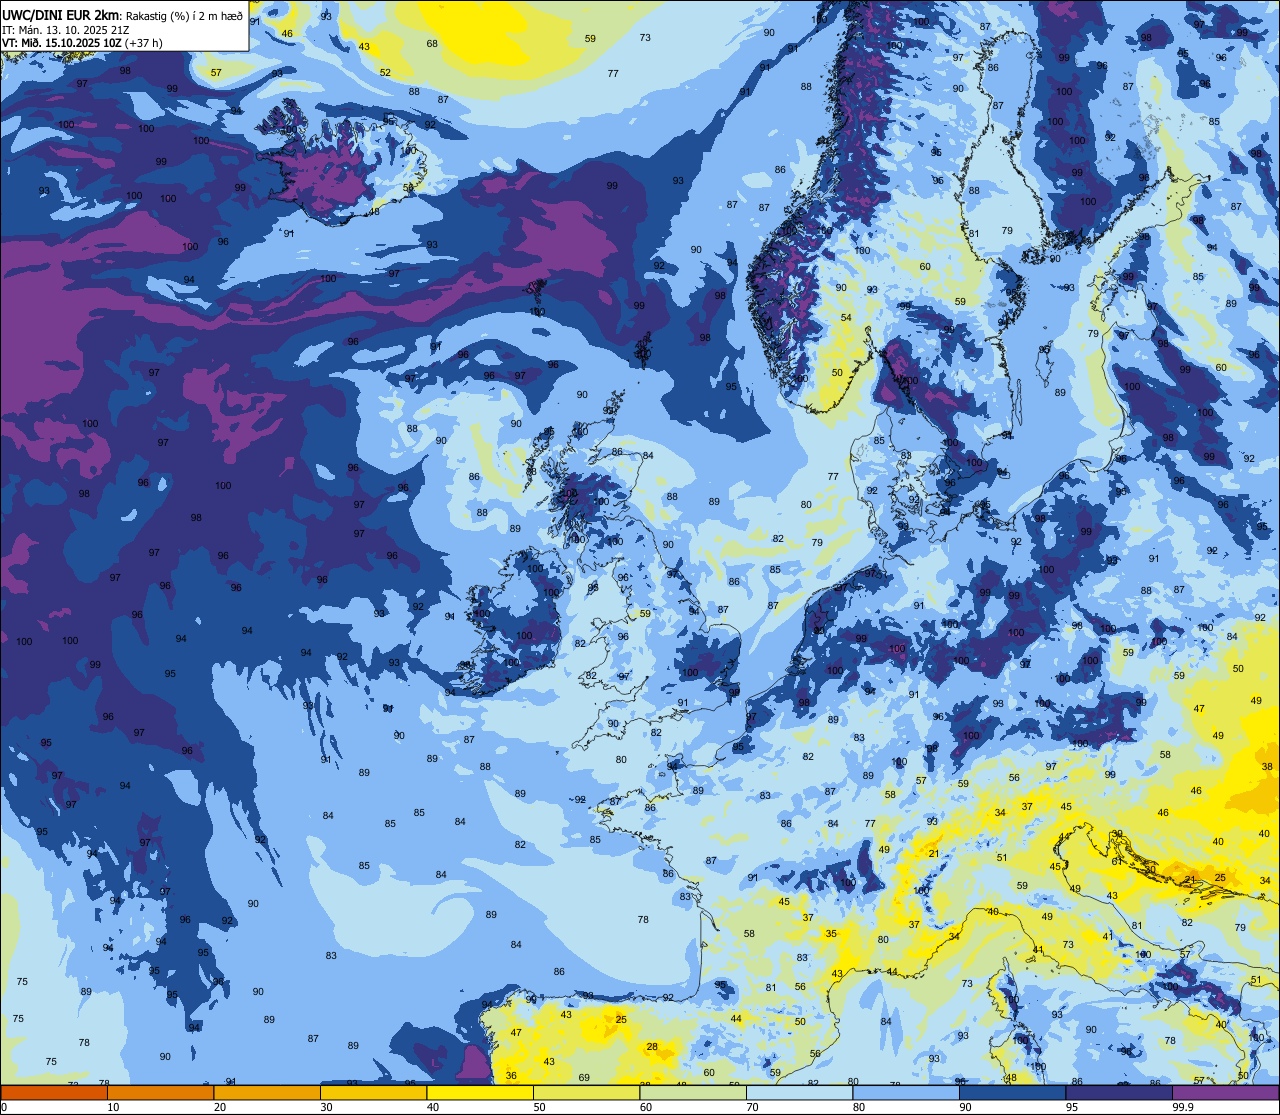This screenshot has height=1115, width=1280.
Task: Click the '10' legend scale label
Action: pyautogui.click(x=114, y=1107)
